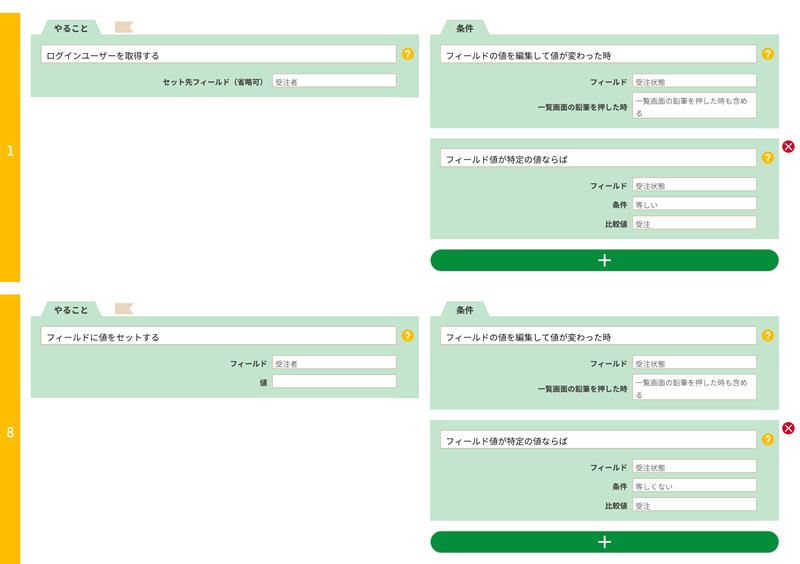The image size is (800, 564).
Task: Click help icon beside フィールドに値をセットする
Action: [407, 336]
